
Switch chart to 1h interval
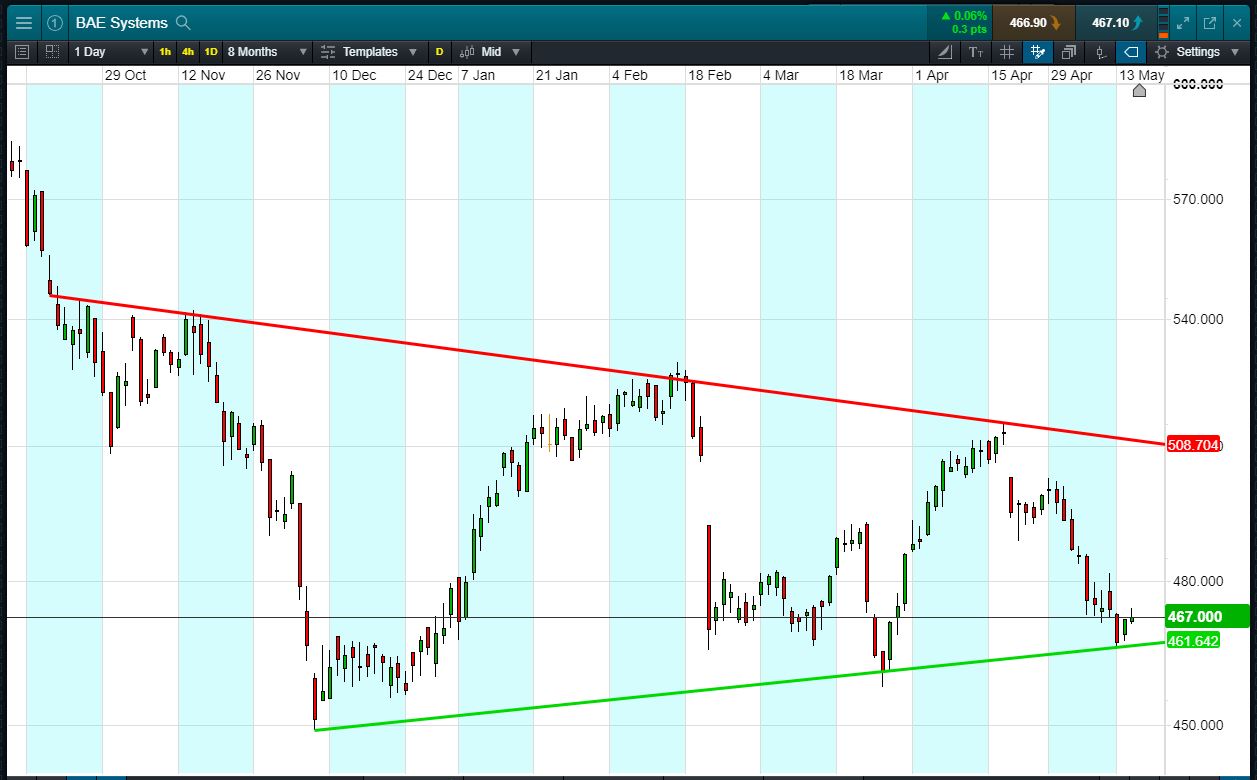pyautogui.click(x=165, y=51)
